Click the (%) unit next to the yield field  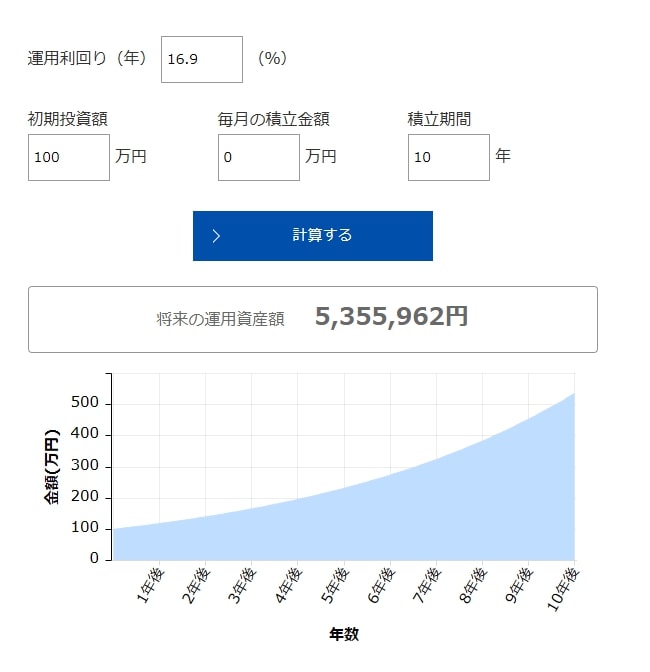272,59
